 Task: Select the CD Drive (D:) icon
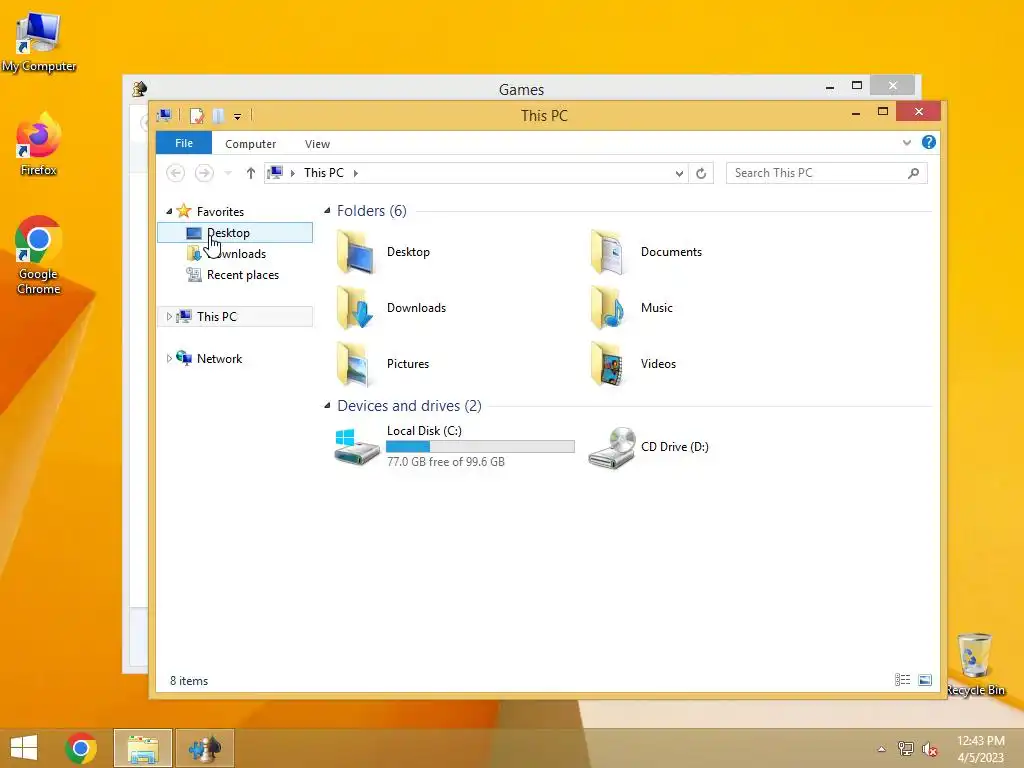click(x=611, y=447)
